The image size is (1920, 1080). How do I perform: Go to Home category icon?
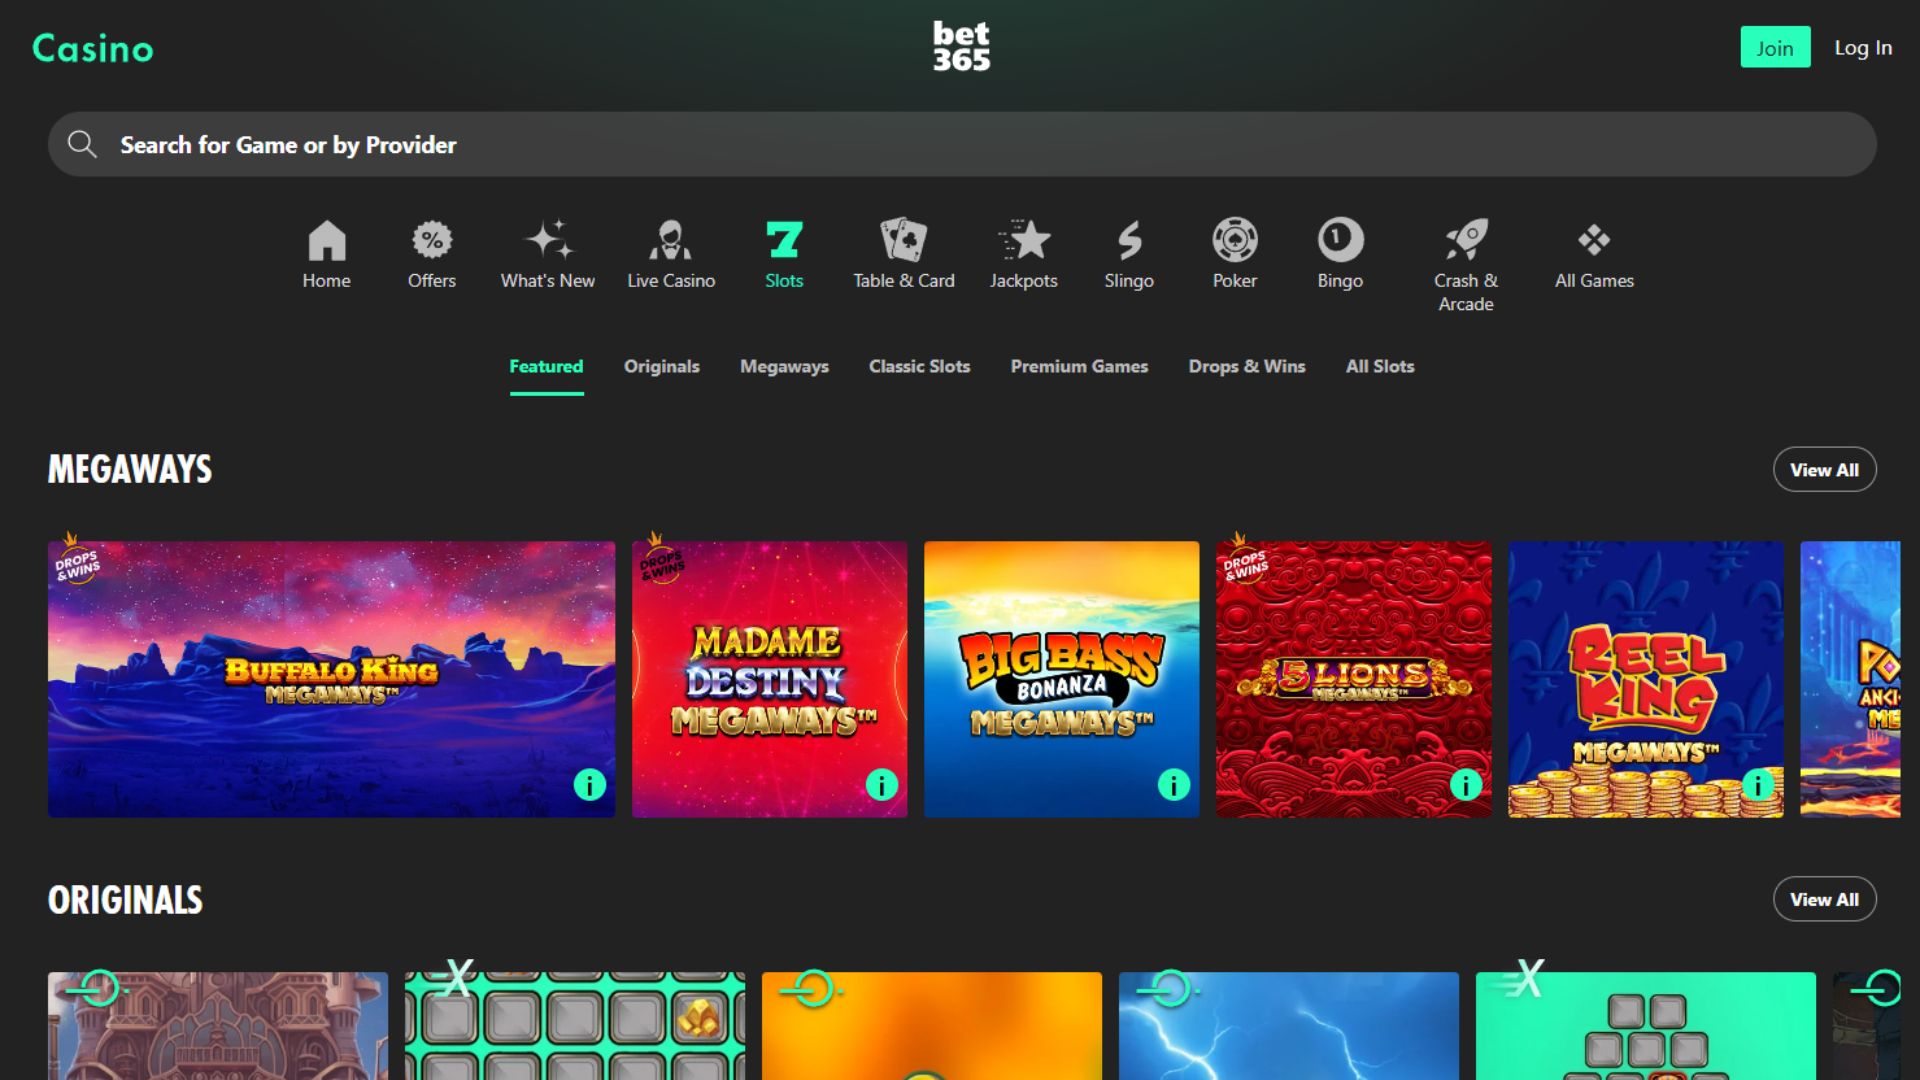click(326, 240)
